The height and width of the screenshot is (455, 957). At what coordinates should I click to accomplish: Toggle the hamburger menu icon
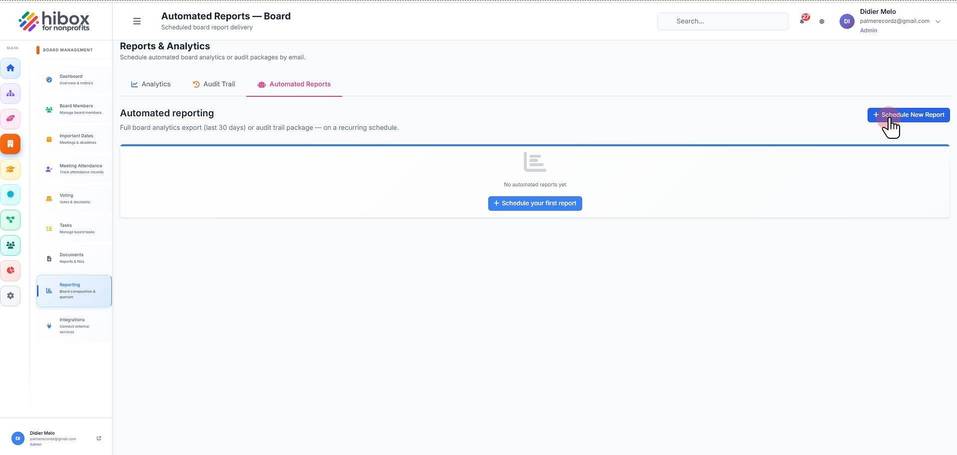pos(137,21)
